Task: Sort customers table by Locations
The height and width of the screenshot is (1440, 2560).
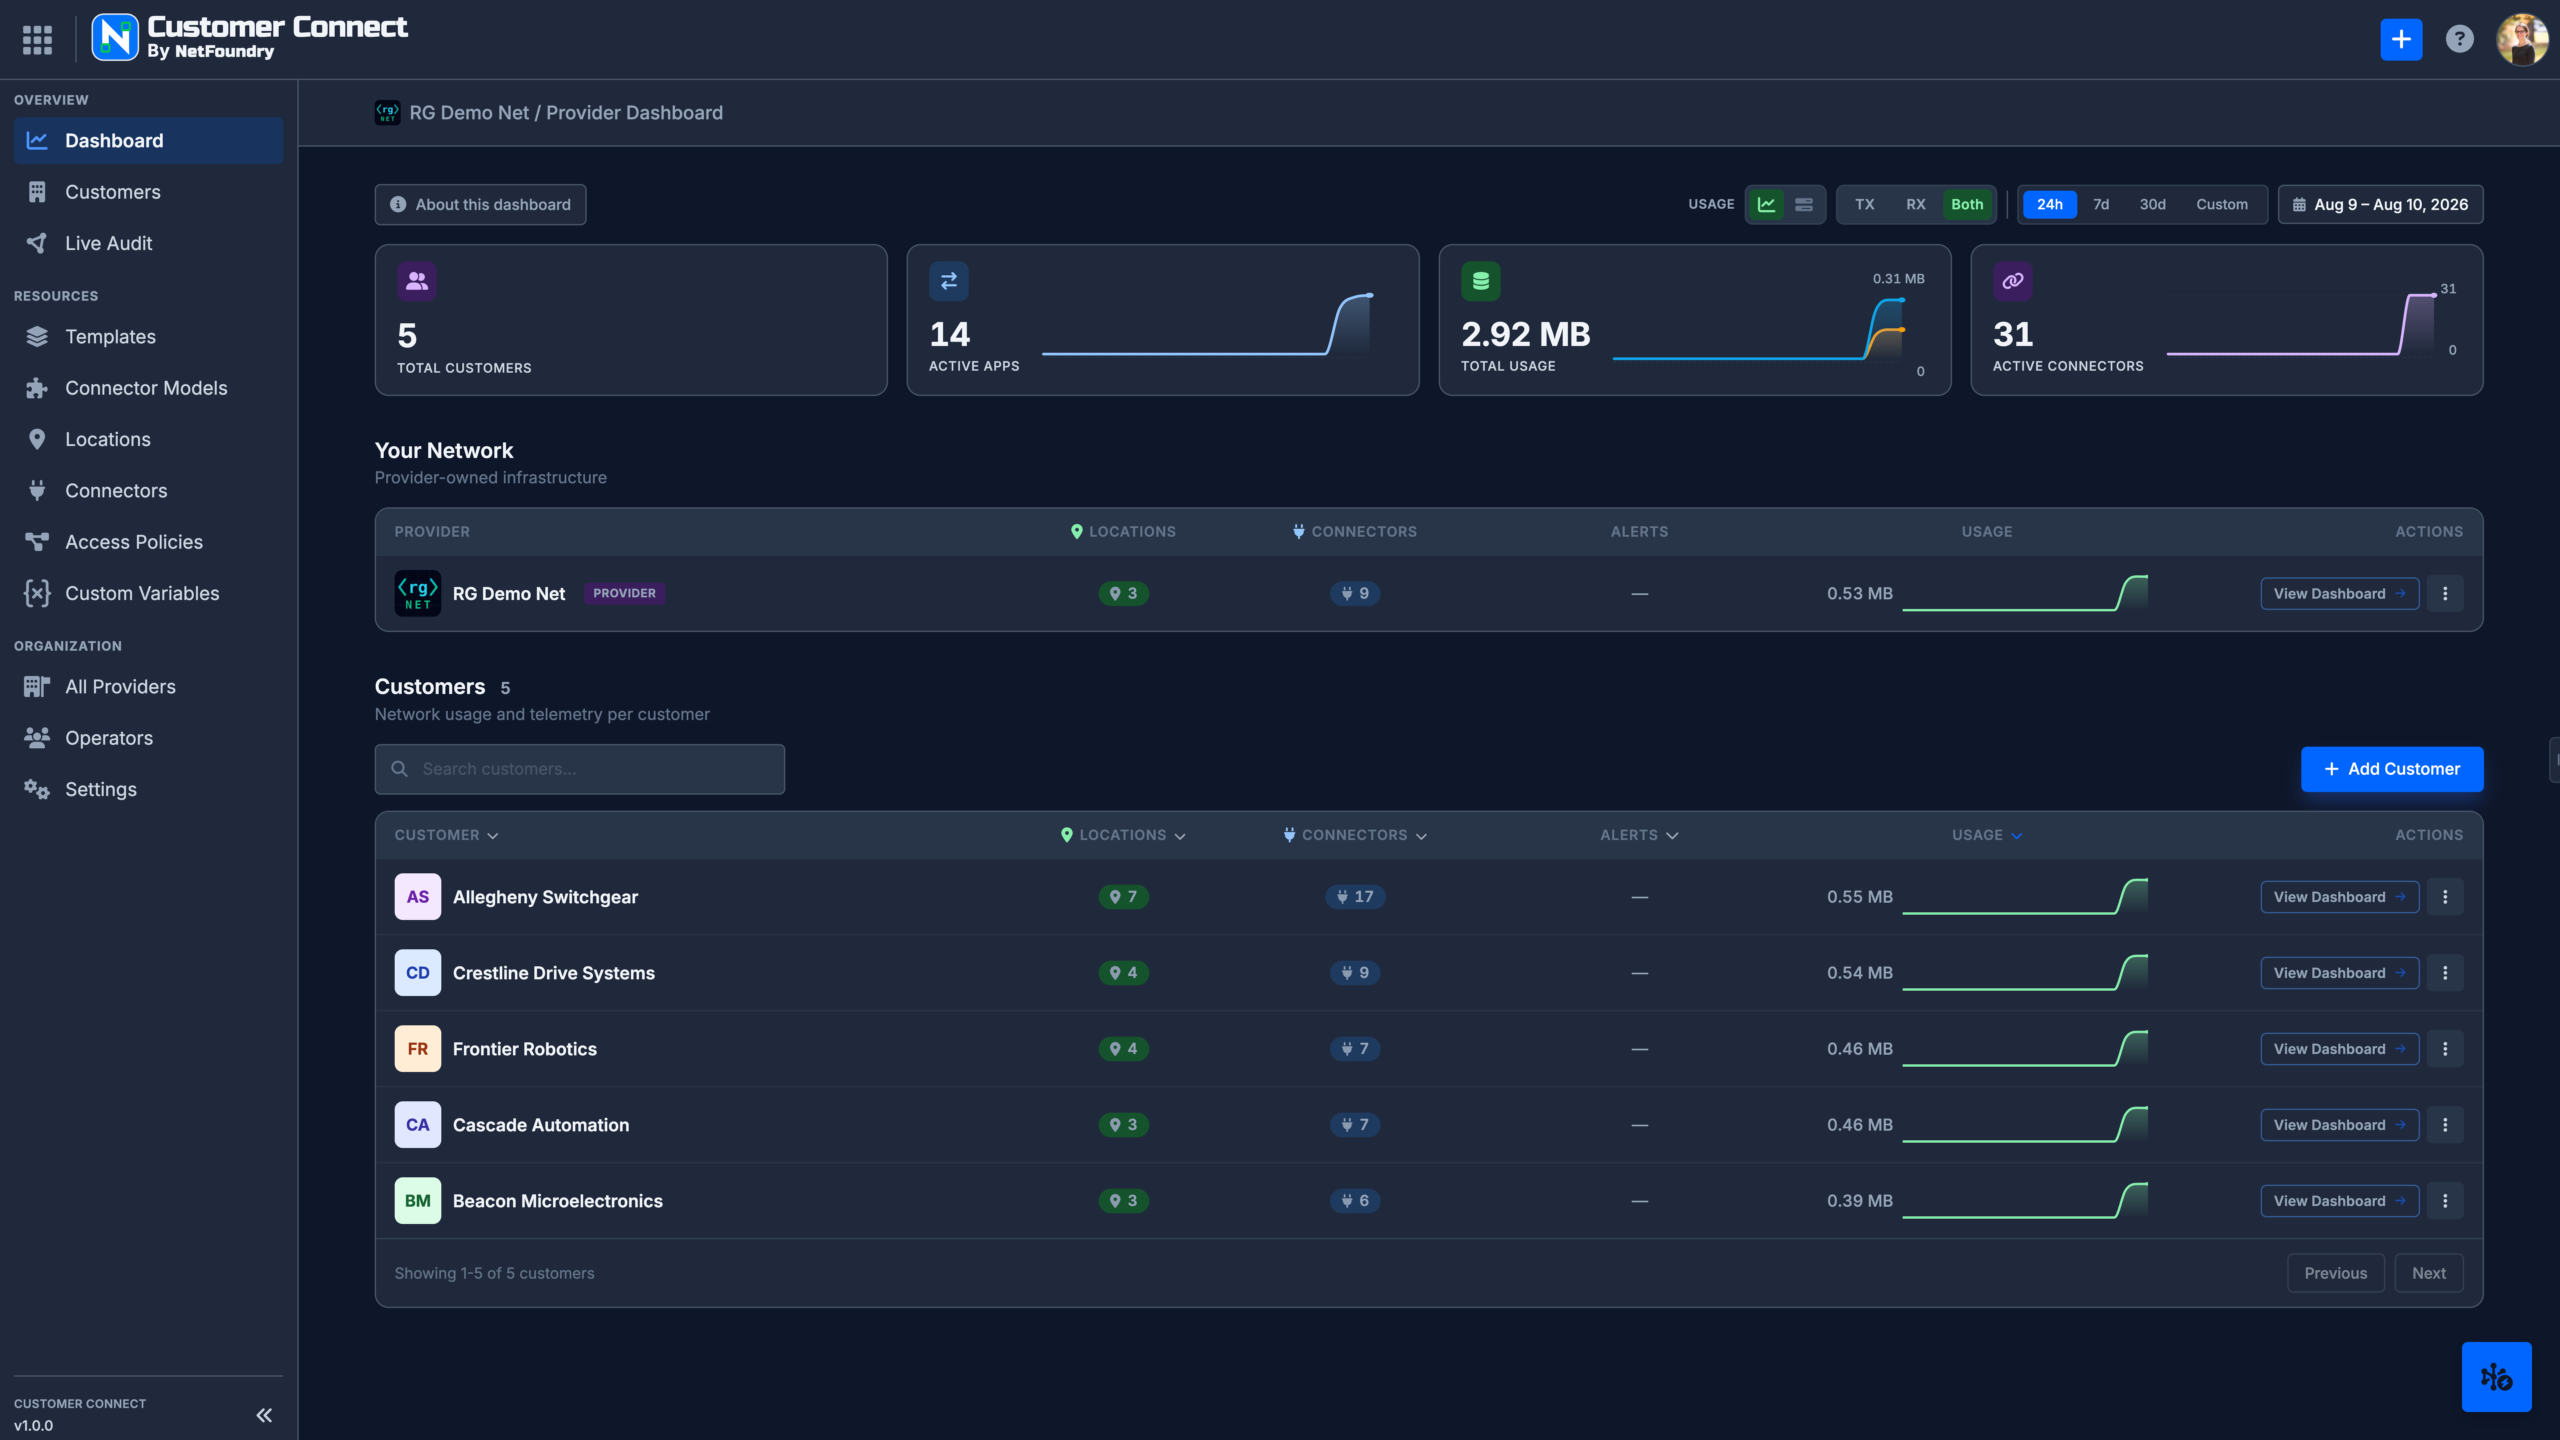Action: [1123, 835]
